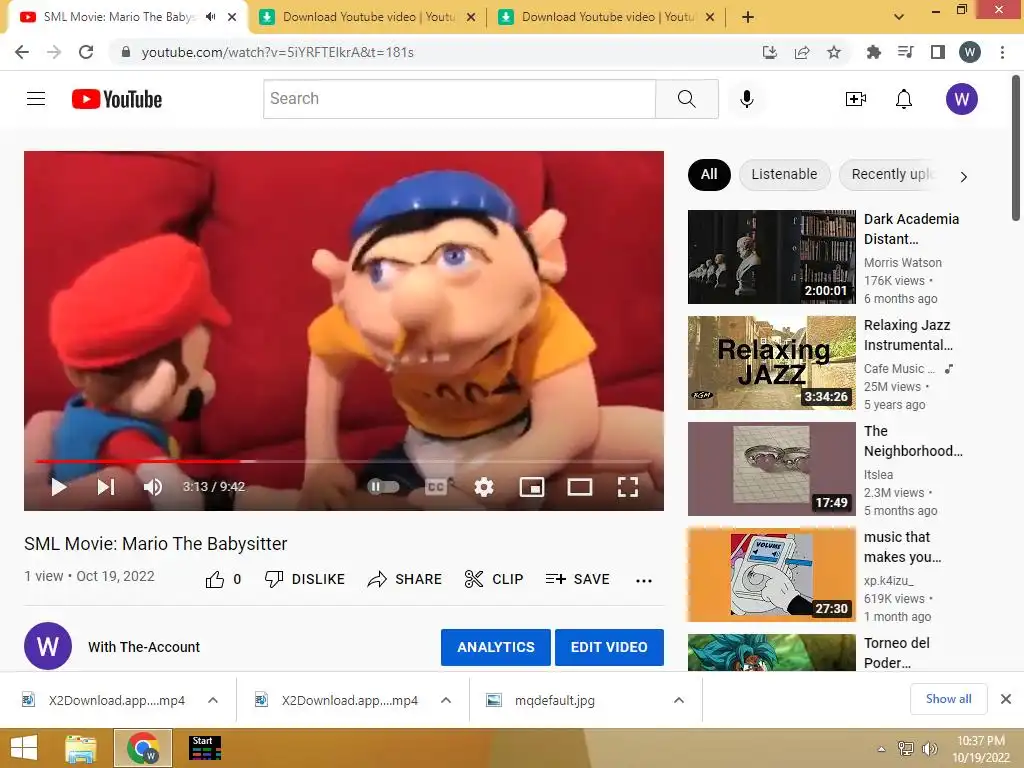Screen dimensions: 1024x768
Task: Expand options for first X2Download mp4
Action: tap(213, 700)
